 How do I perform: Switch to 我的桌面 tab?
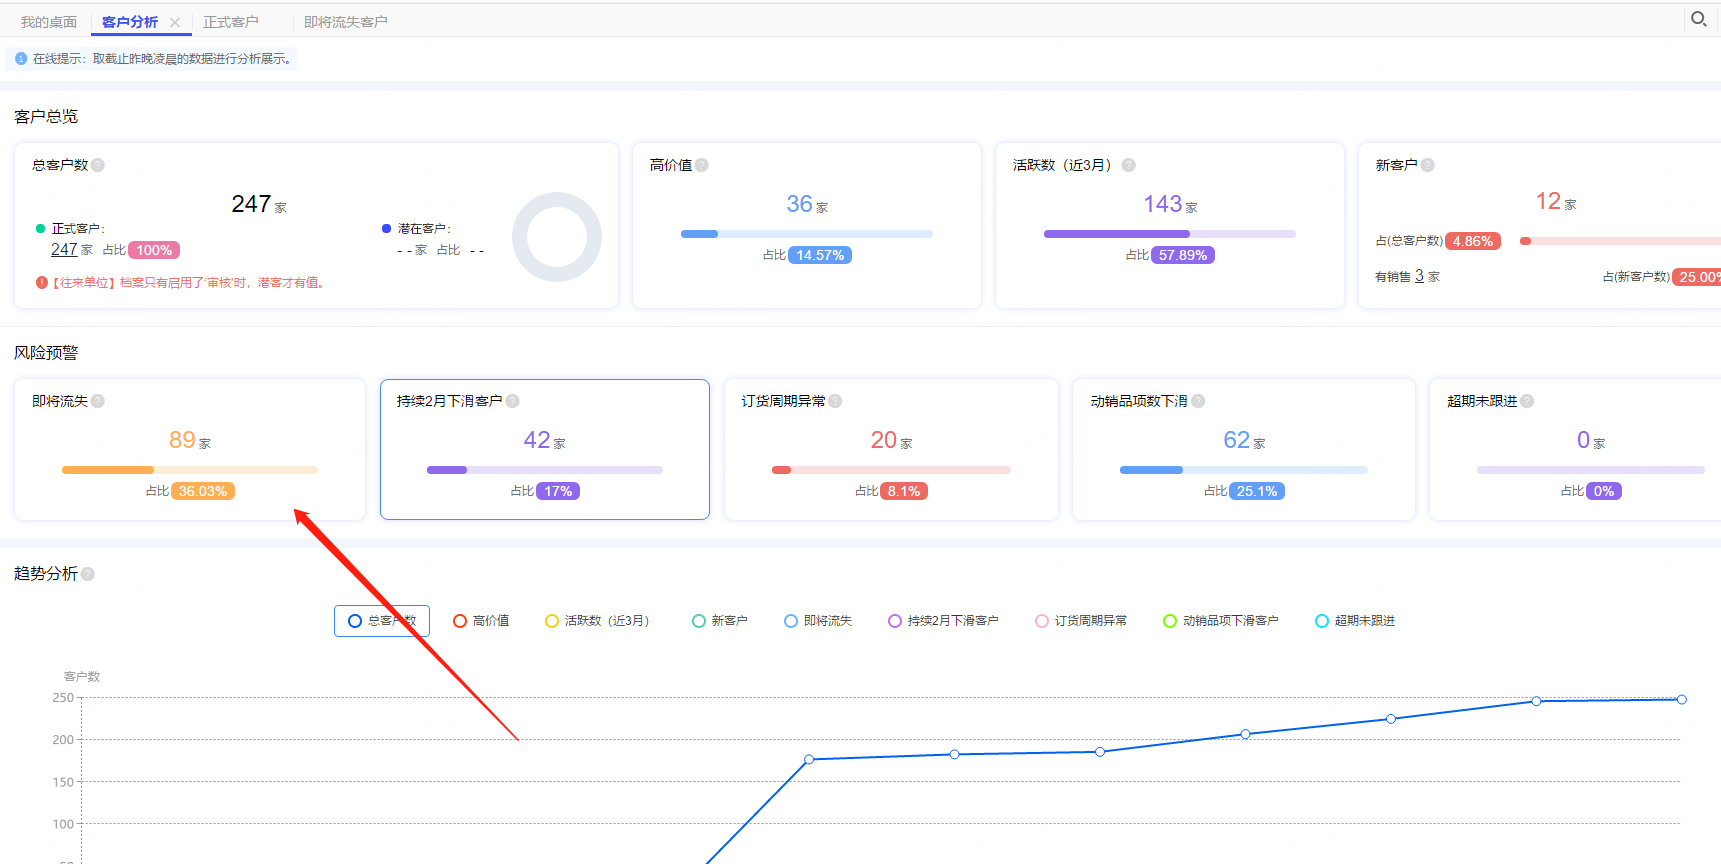[49, 22]
